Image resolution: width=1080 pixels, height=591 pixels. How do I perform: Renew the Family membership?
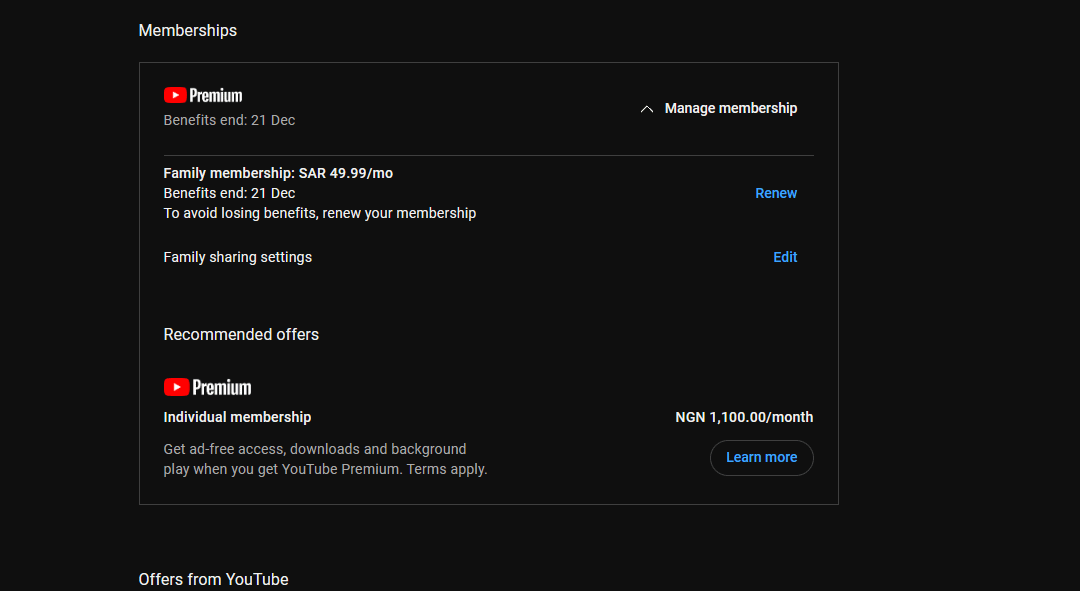[775, 193]
